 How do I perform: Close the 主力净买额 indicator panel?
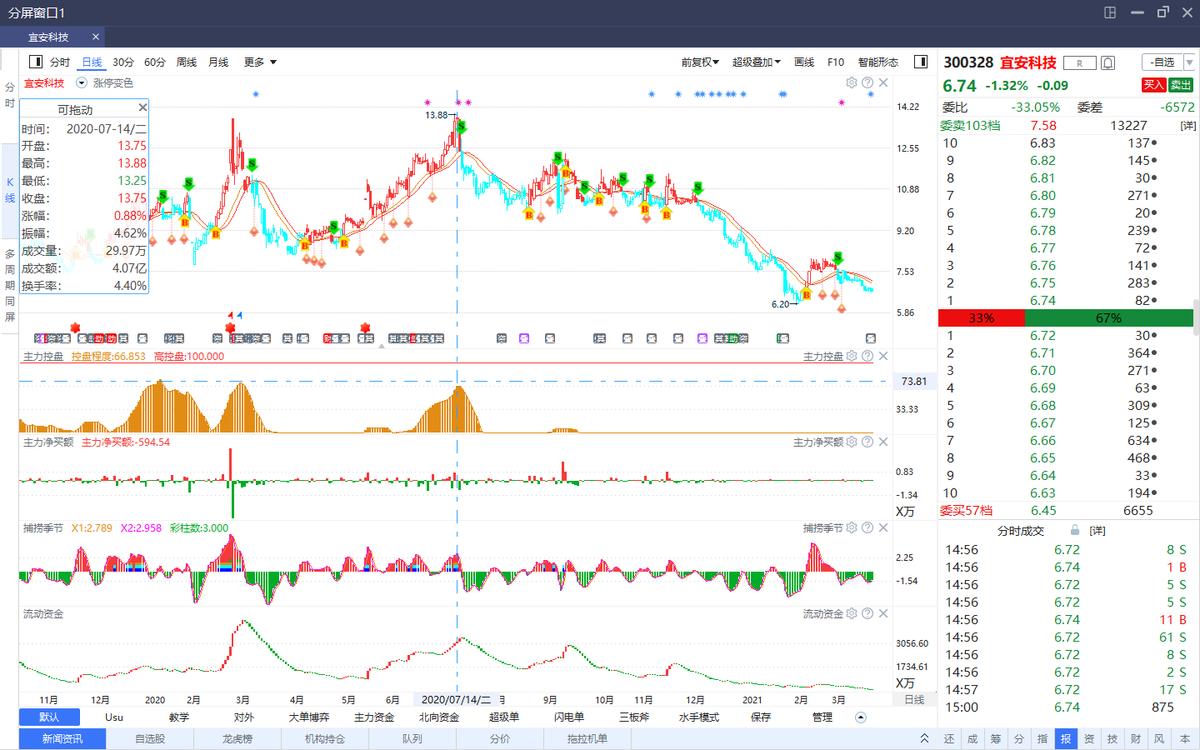tap(882, 442)
